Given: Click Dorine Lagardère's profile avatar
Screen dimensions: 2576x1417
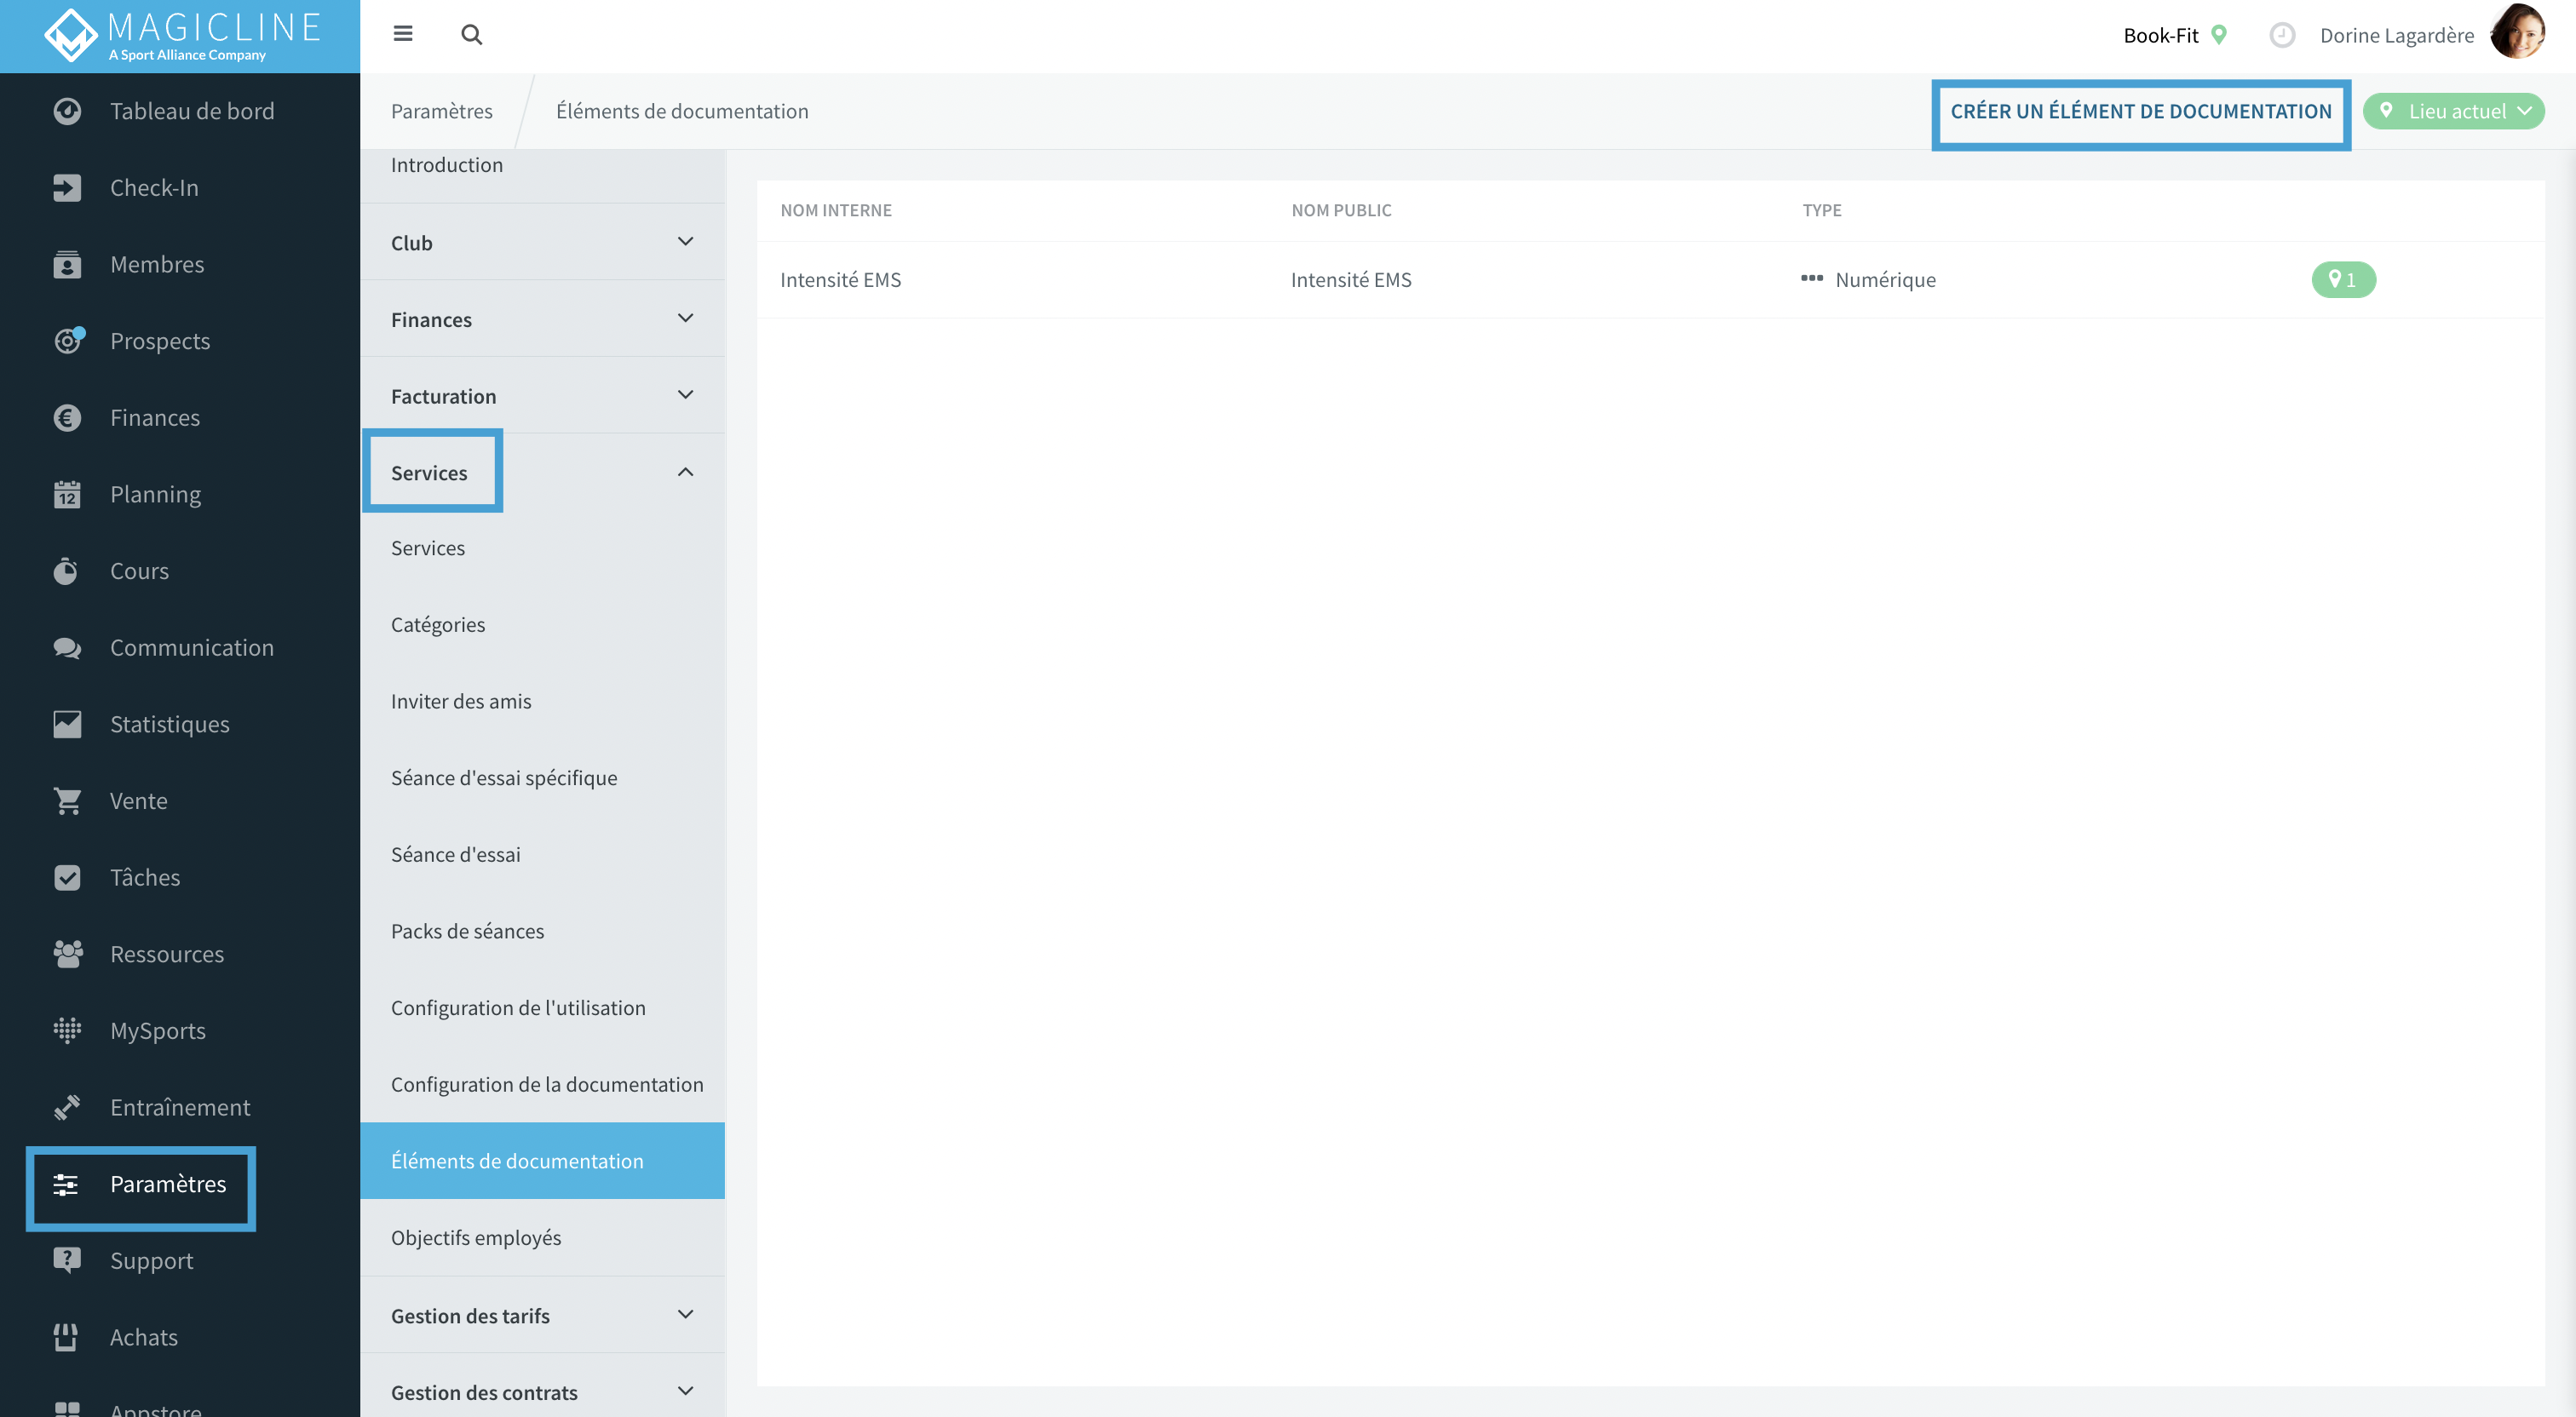Looking at the screenshot, I should click(2517, 33).
